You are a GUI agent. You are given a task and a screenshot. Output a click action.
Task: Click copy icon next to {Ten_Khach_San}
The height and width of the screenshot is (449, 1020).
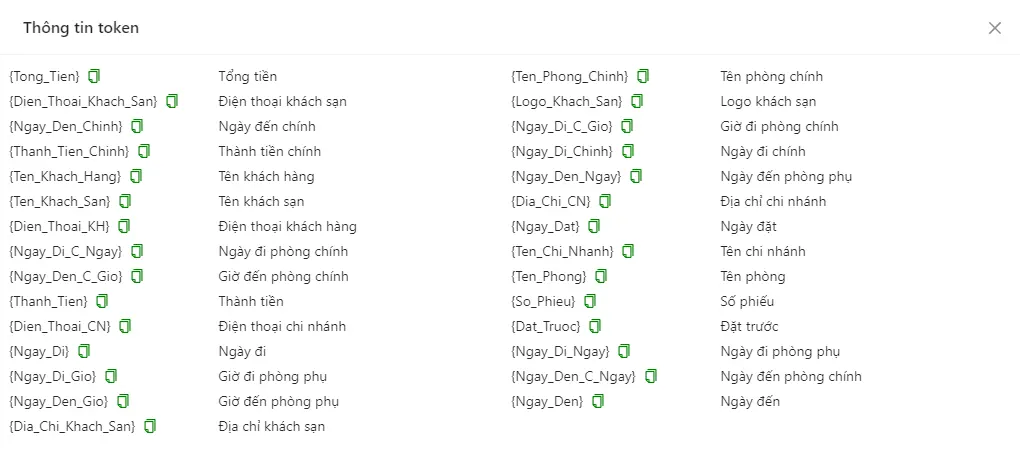point(126,201)
